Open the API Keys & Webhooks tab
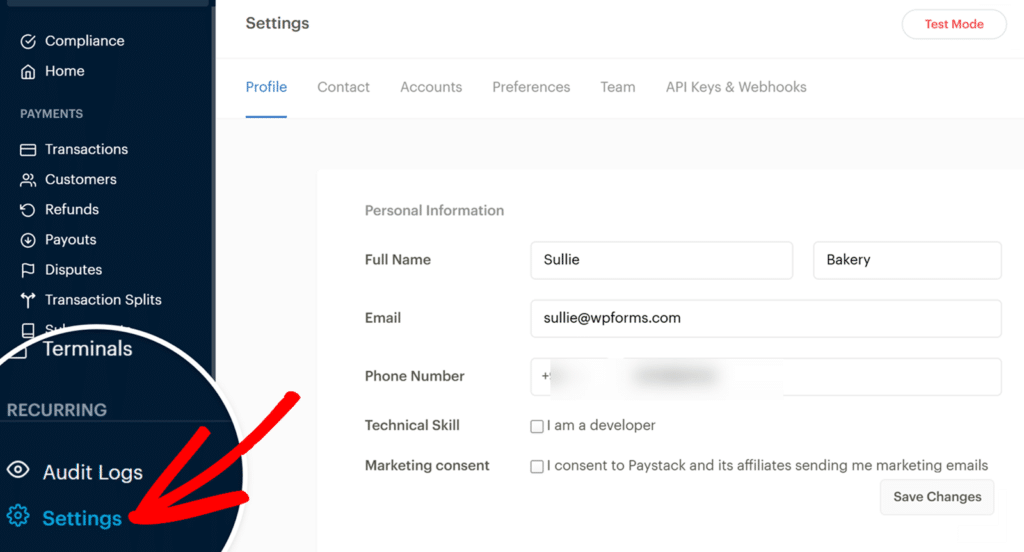The image size is (1024, 552). [736, 87]
